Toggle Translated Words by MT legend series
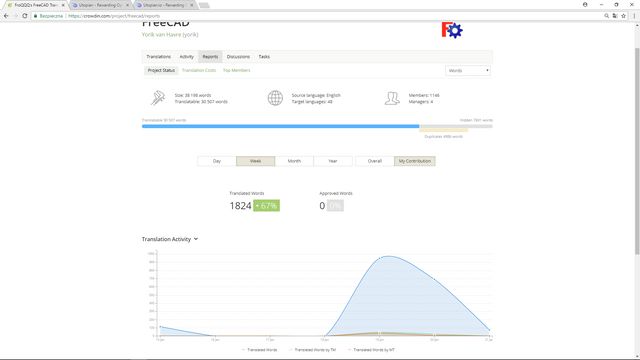640x360 pixels. coord(371,350)
